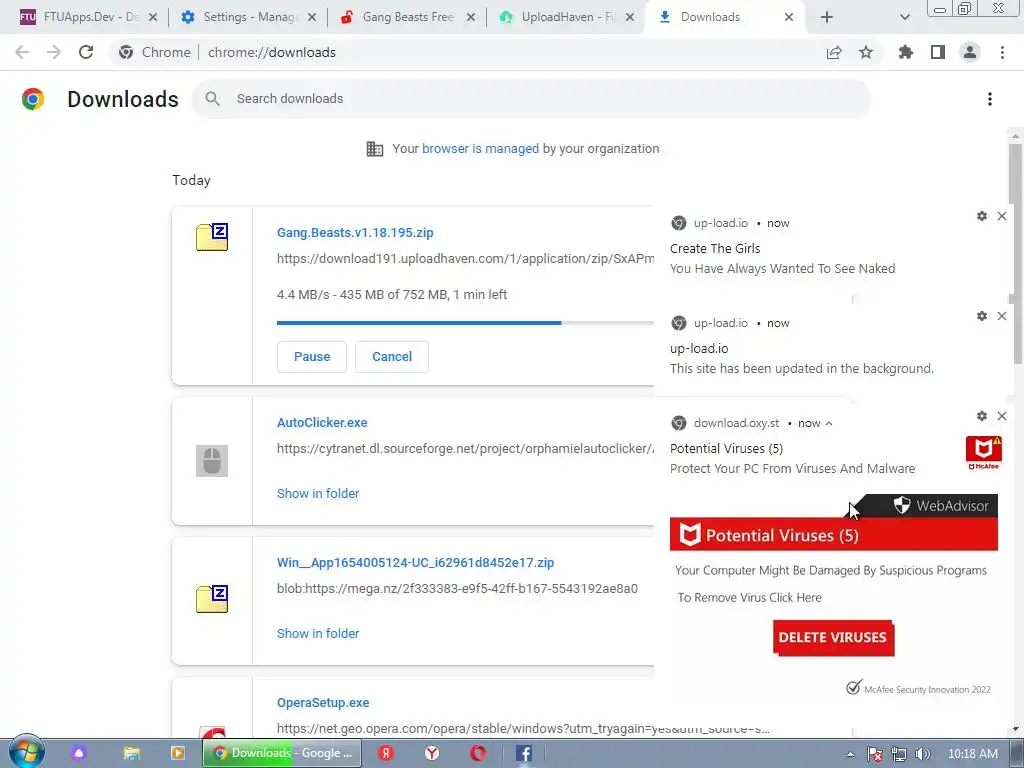Click the McAfee logo in notification
Viewport: 1024px width, 768px height.
point(984,453)
